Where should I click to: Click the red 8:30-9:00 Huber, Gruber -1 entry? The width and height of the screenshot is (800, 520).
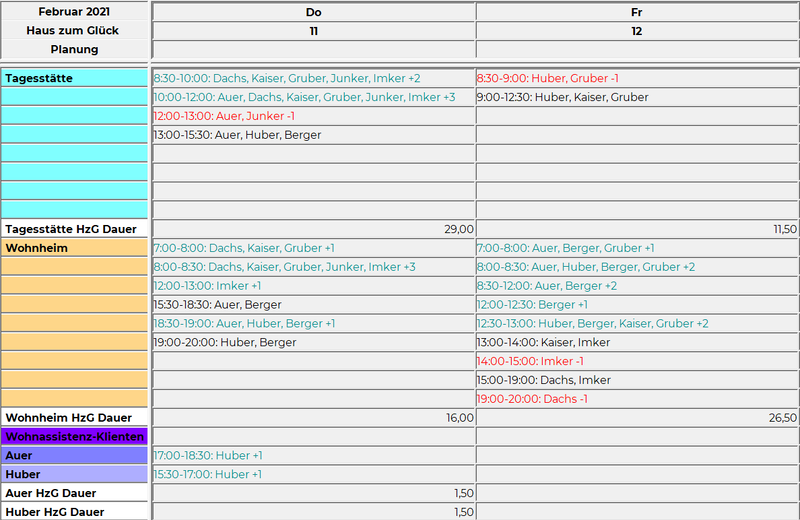tap(548, 78)
